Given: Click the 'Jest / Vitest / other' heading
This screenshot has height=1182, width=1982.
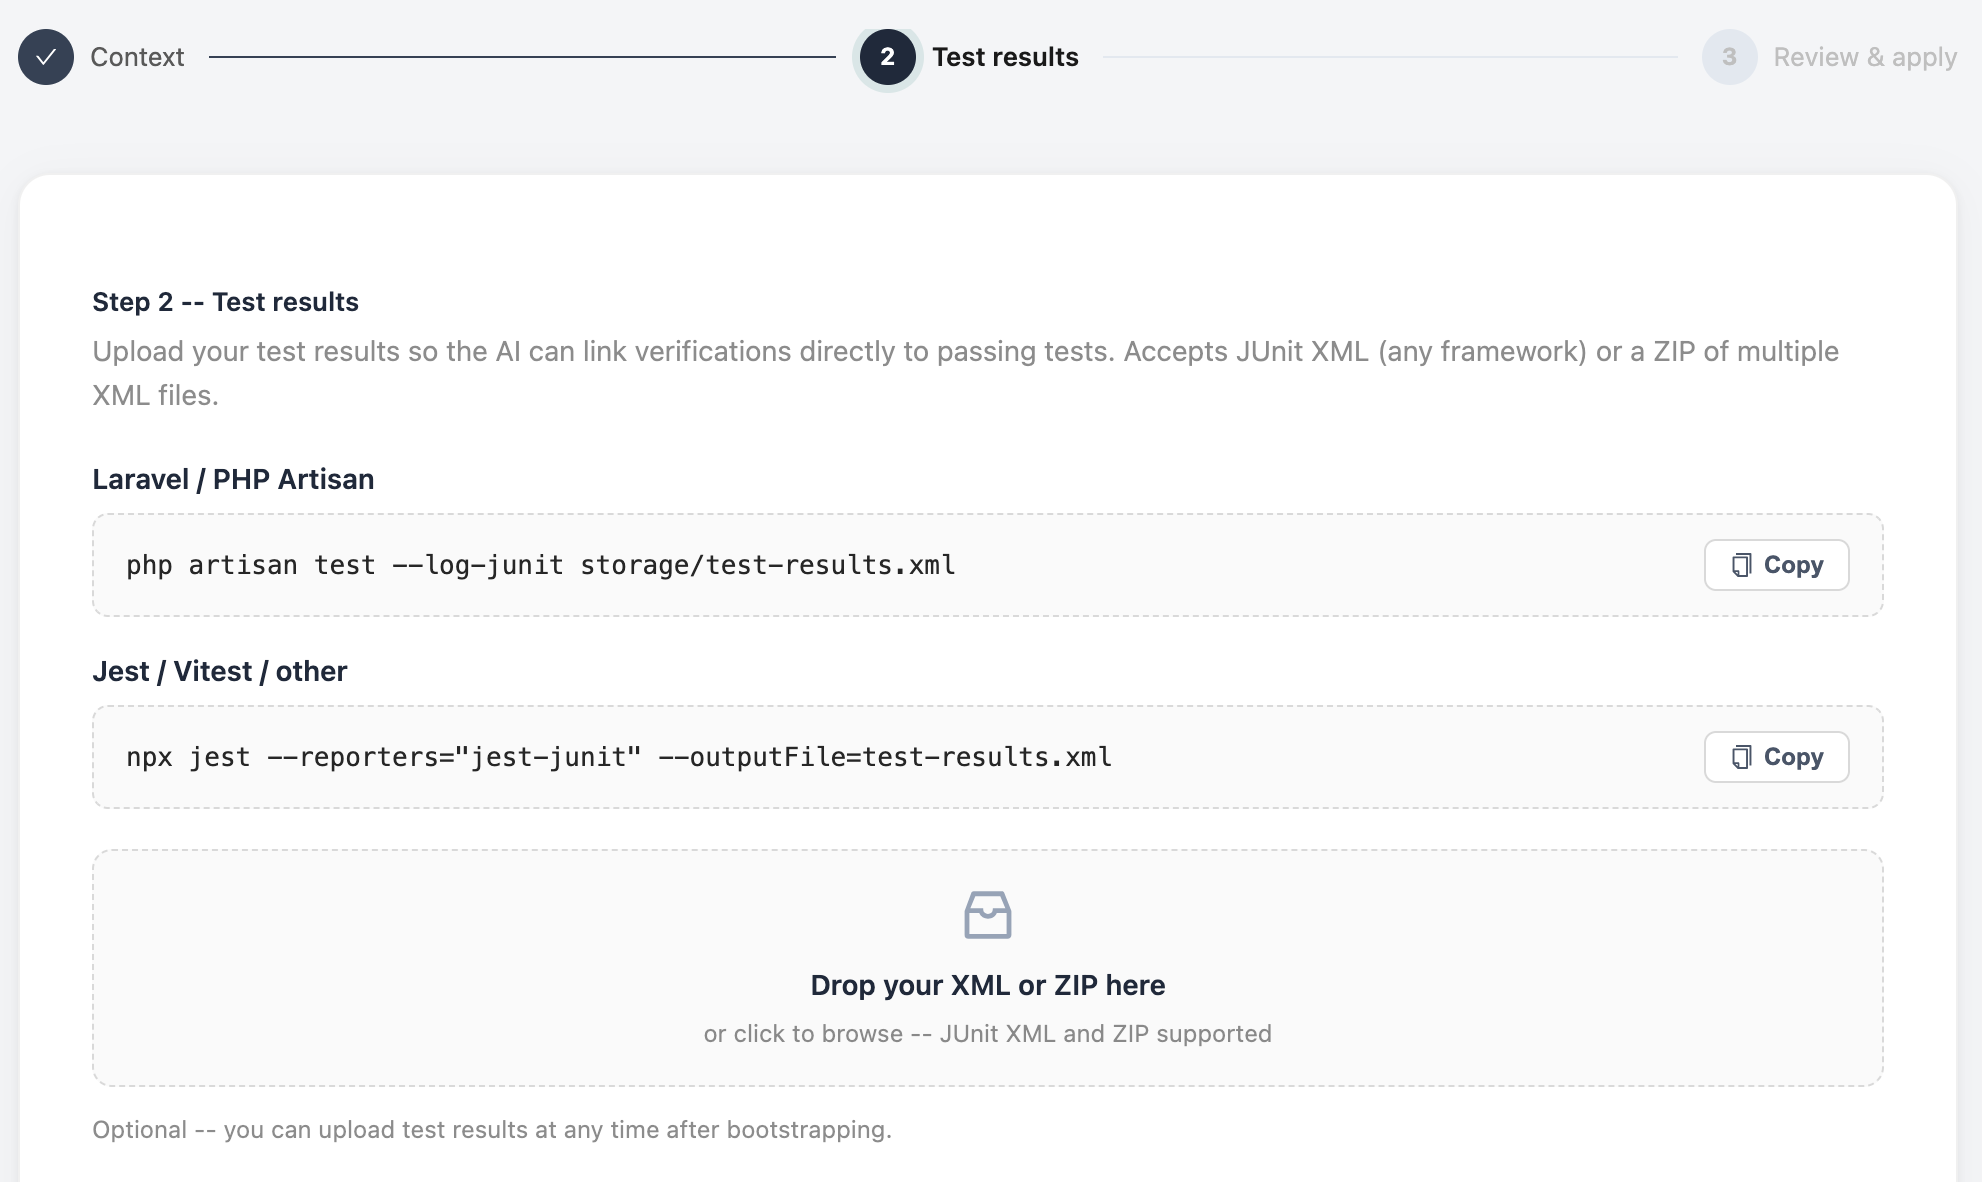Looking at the screenshot, I should [220, 671].
